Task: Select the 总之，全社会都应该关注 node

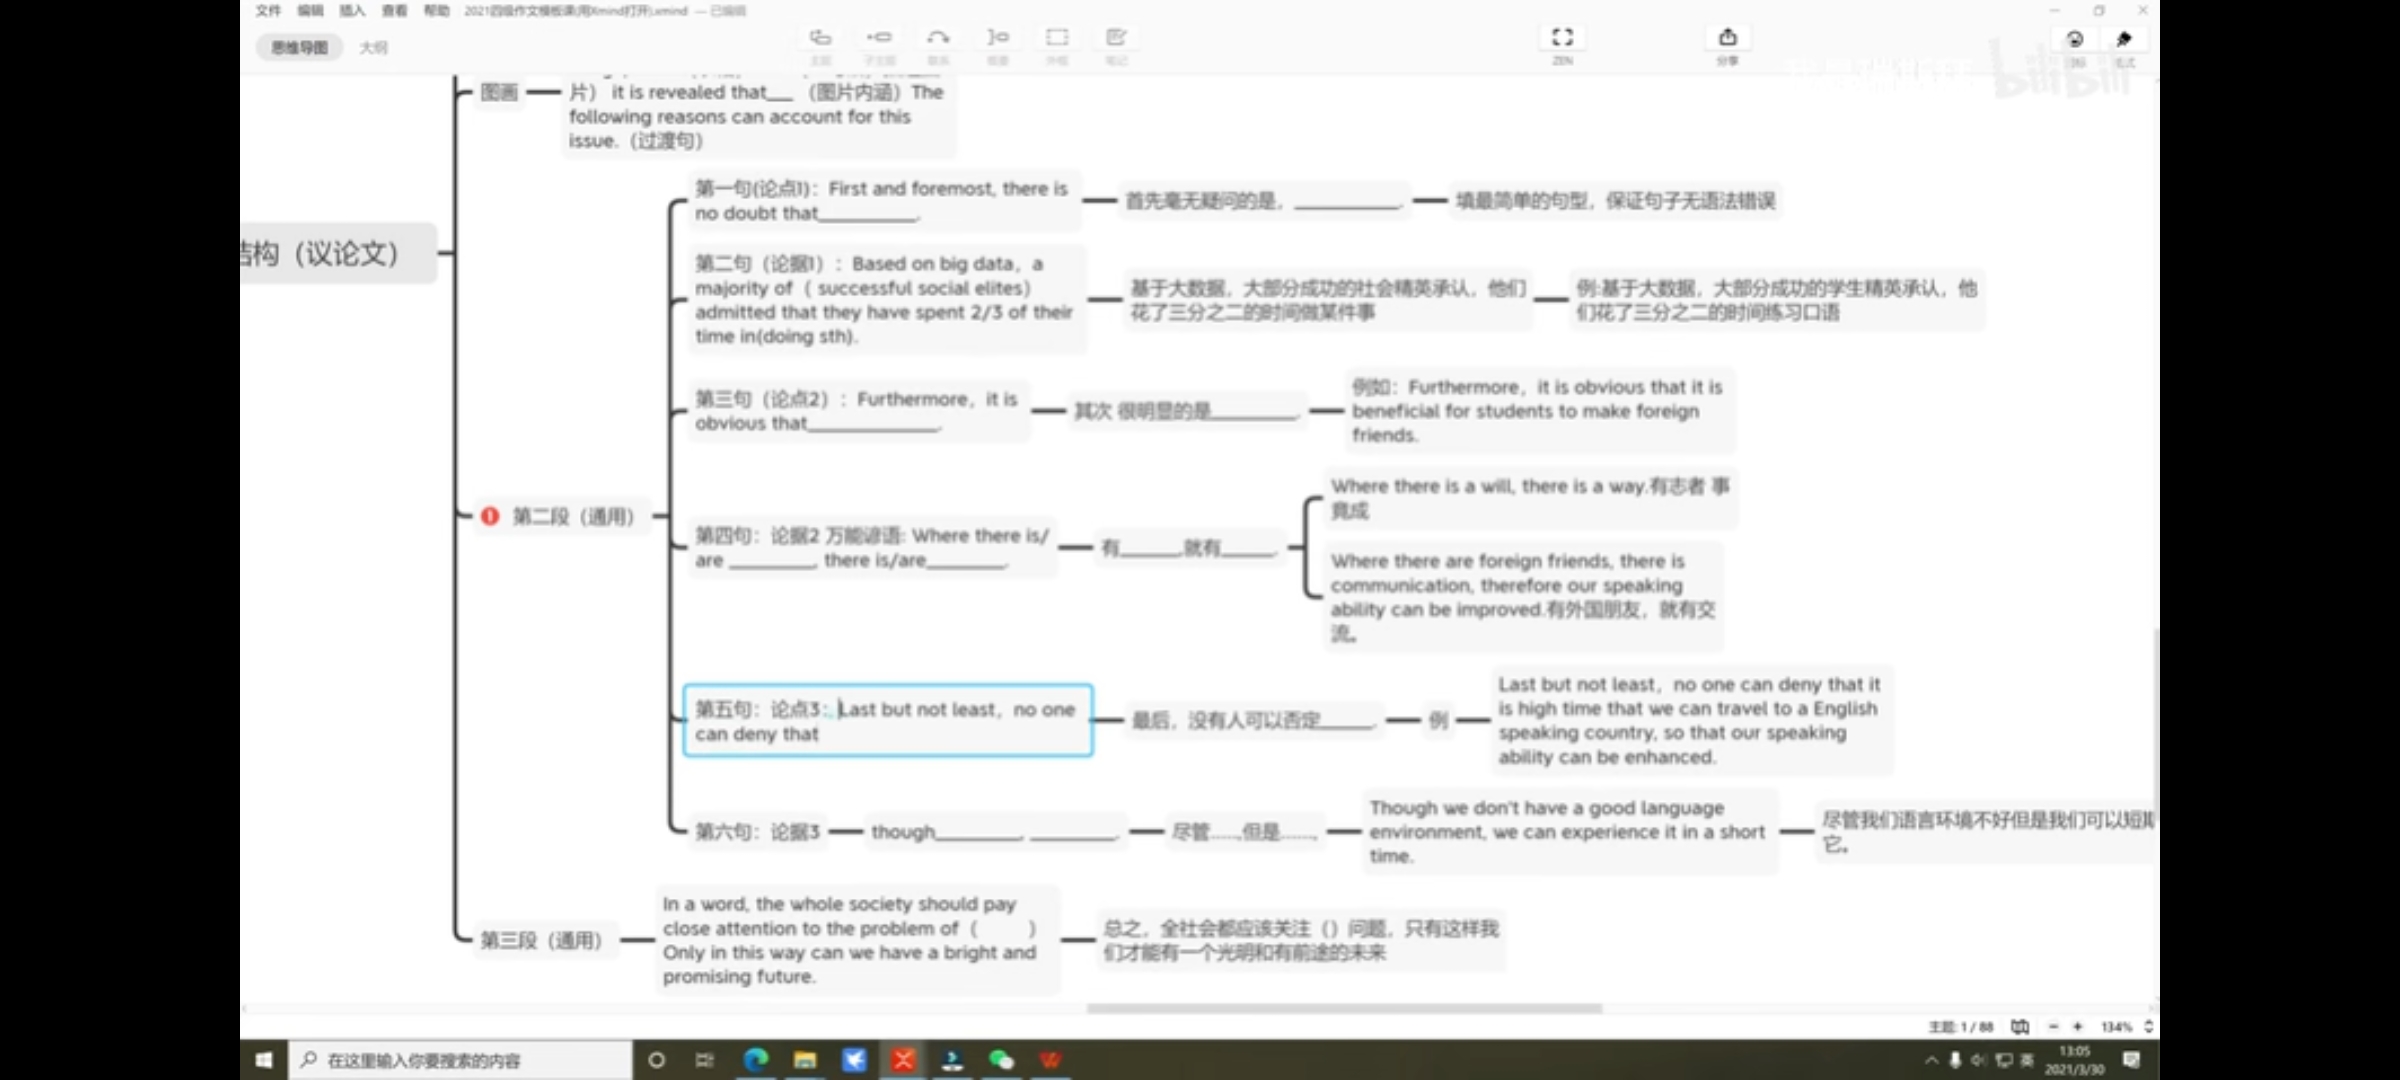Action: click(x=1300, y=940)
